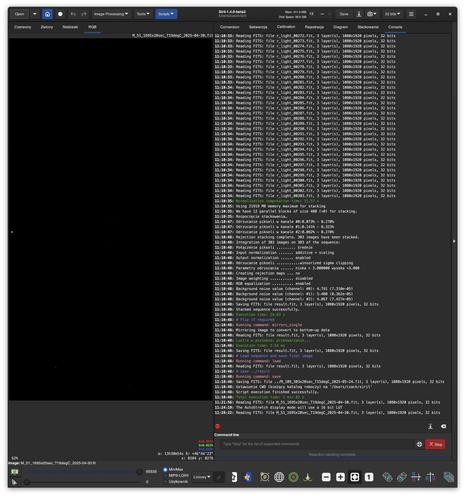The width and height of the screenshot is (465, 496).
Task: Click the export log icon below console
Action: (x=430, y=426)
